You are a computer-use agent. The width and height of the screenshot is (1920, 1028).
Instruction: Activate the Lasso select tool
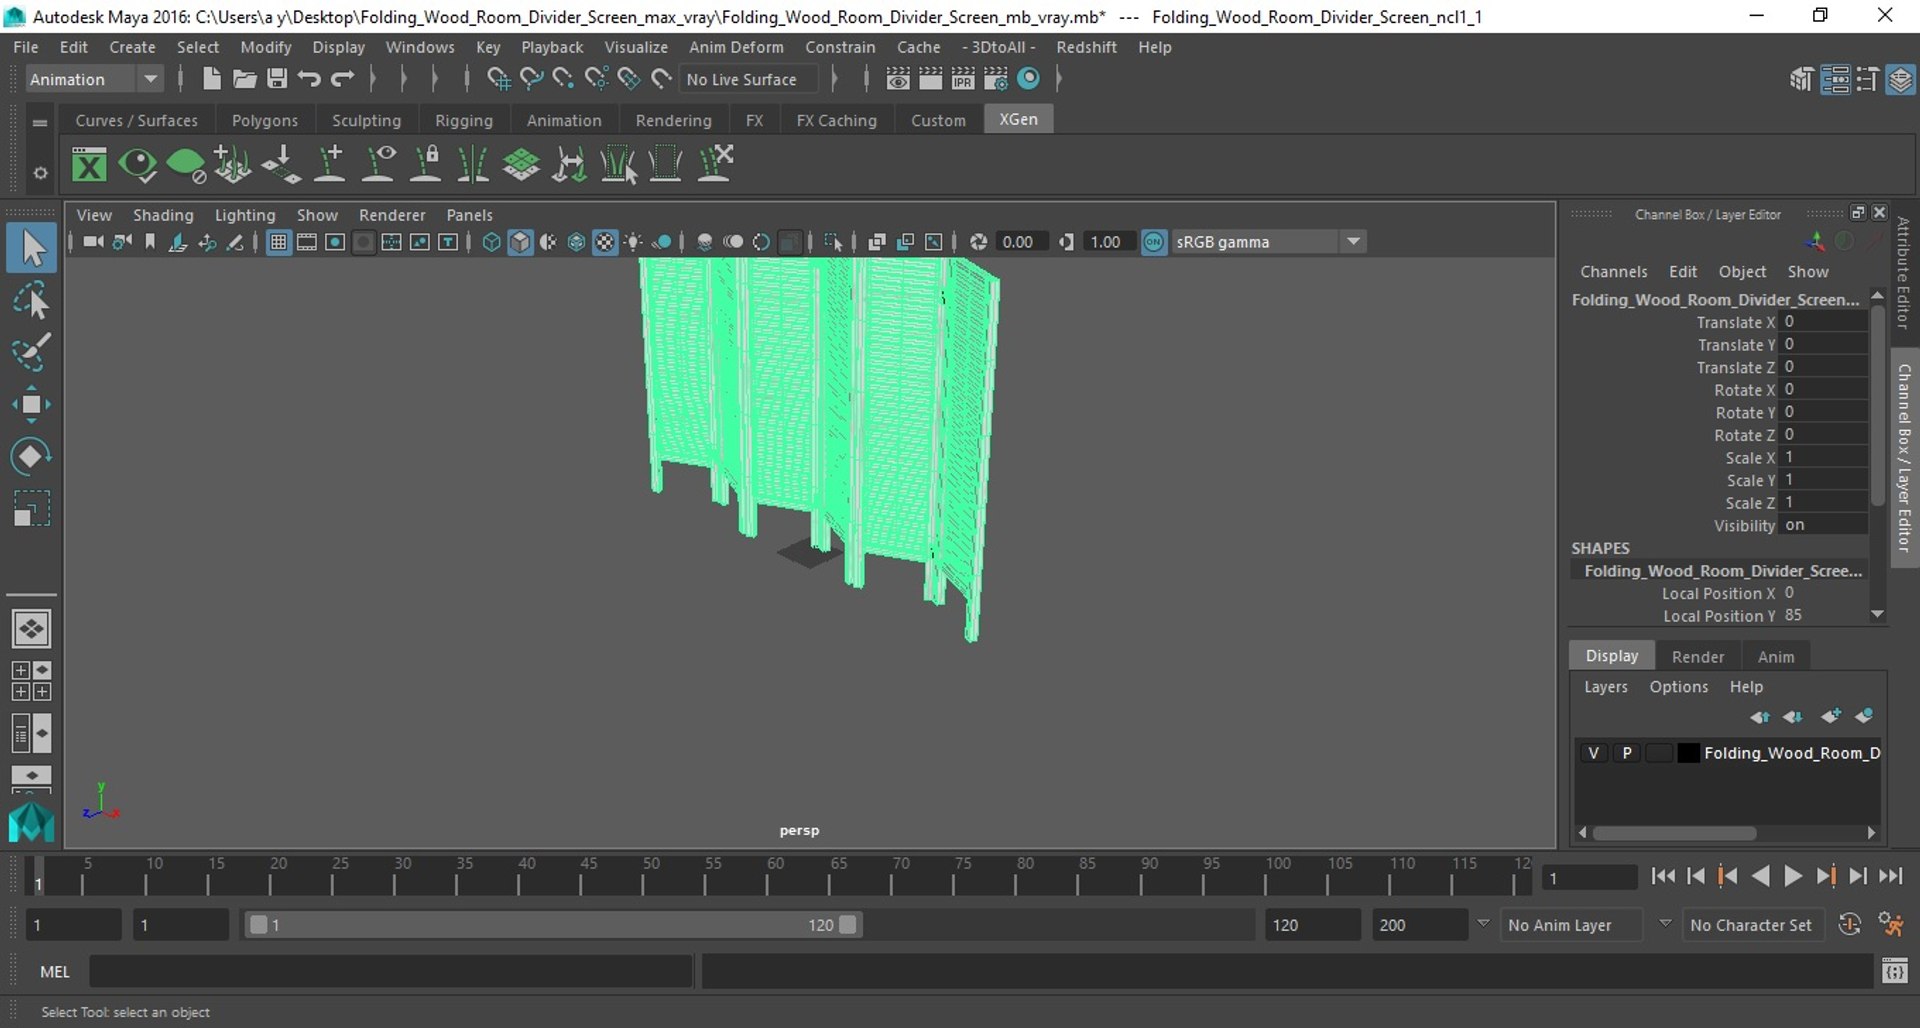pyautogui.click(x=31, y=300)
